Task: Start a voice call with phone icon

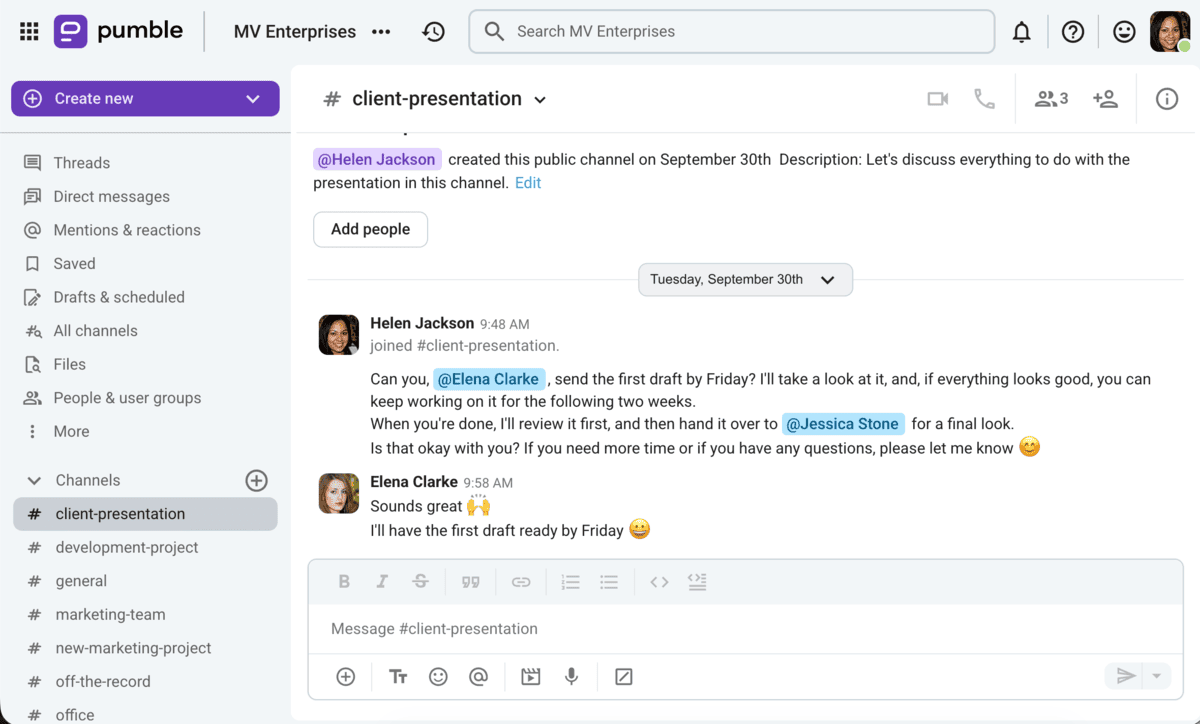Action: tap(985, 99)
